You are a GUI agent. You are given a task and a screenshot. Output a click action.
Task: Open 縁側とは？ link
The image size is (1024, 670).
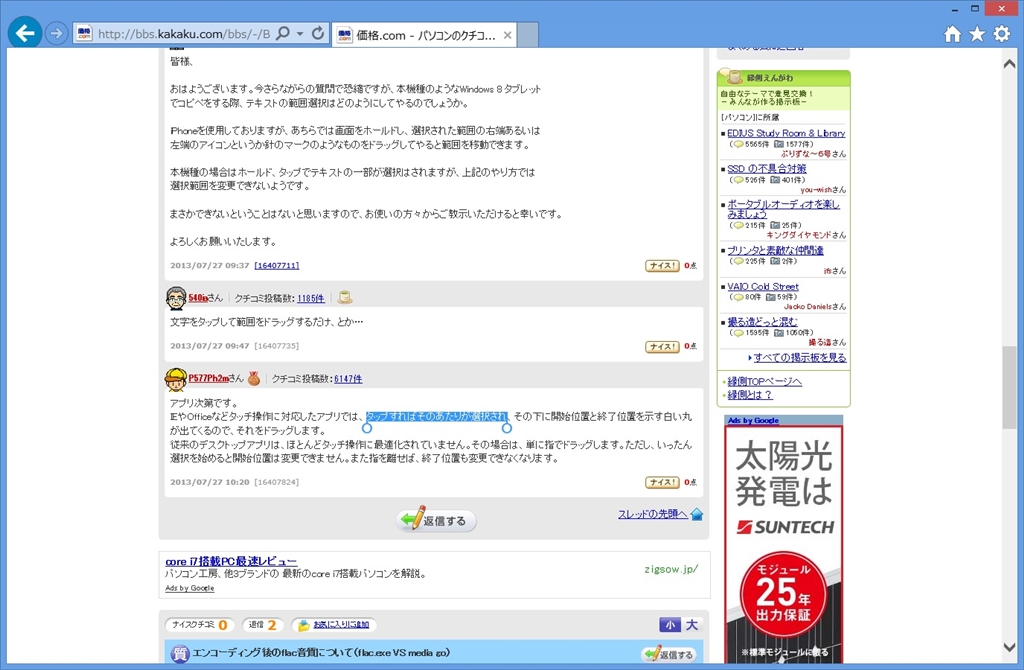click(x=750, y=396)
